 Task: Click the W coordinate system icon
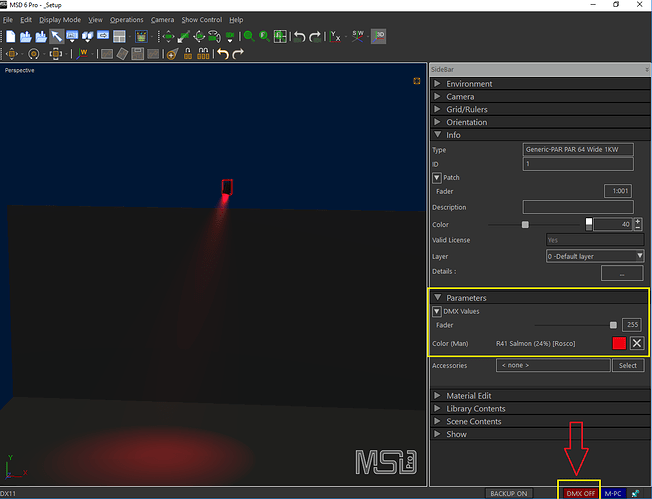(82, 54)
